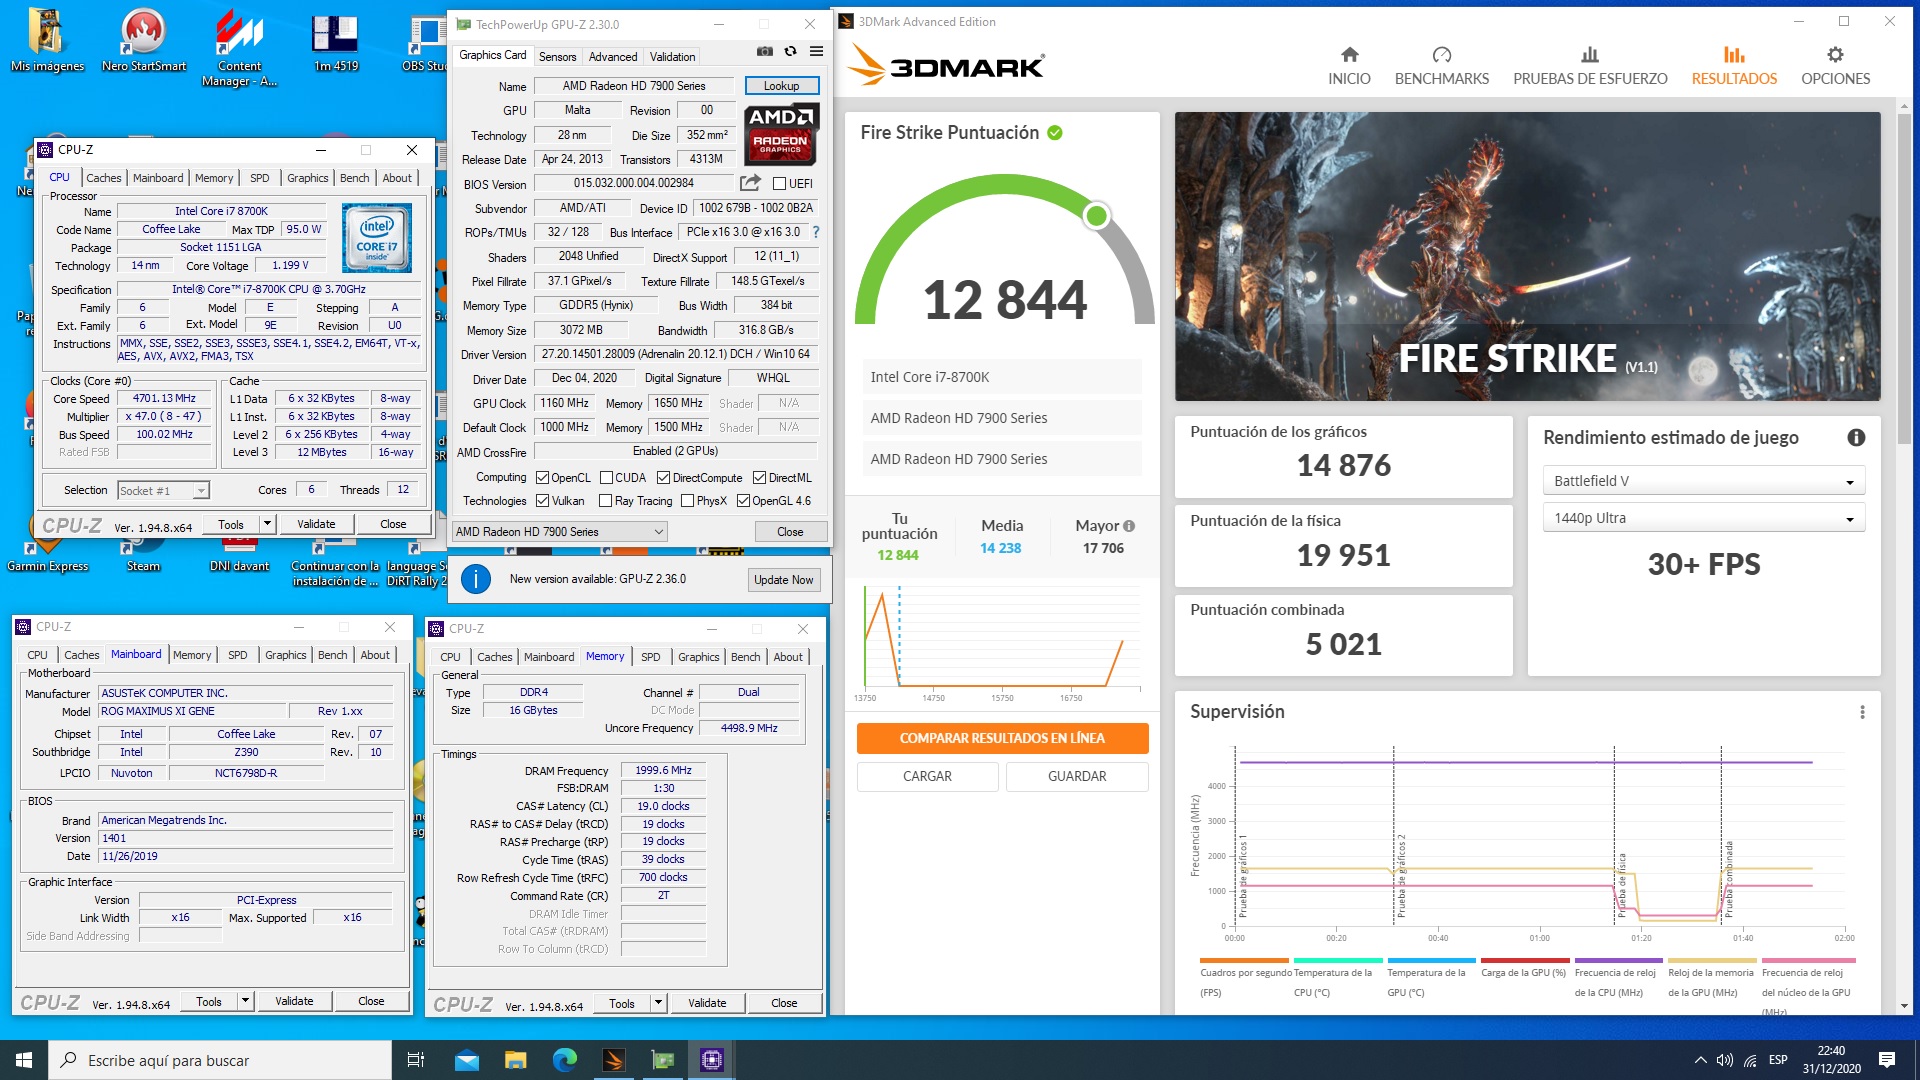Select 3DMark icon on taskbar
This screenshot has width=1920, height=1080.
coord(613,1060)
